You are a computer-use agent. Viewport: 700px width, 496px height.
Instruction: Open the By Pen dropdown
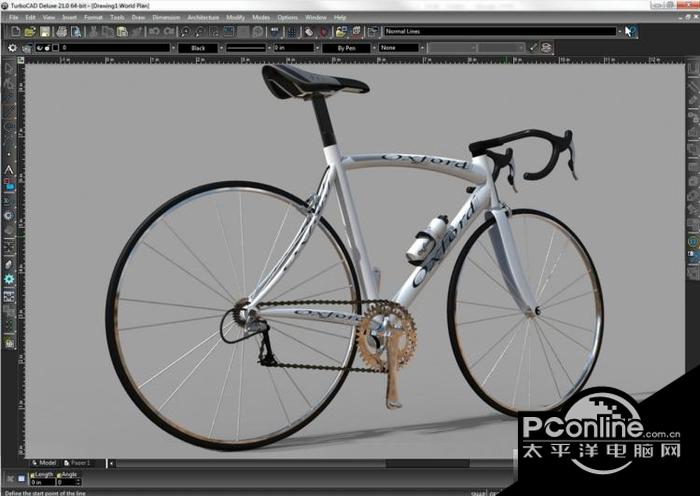(374, 48)
